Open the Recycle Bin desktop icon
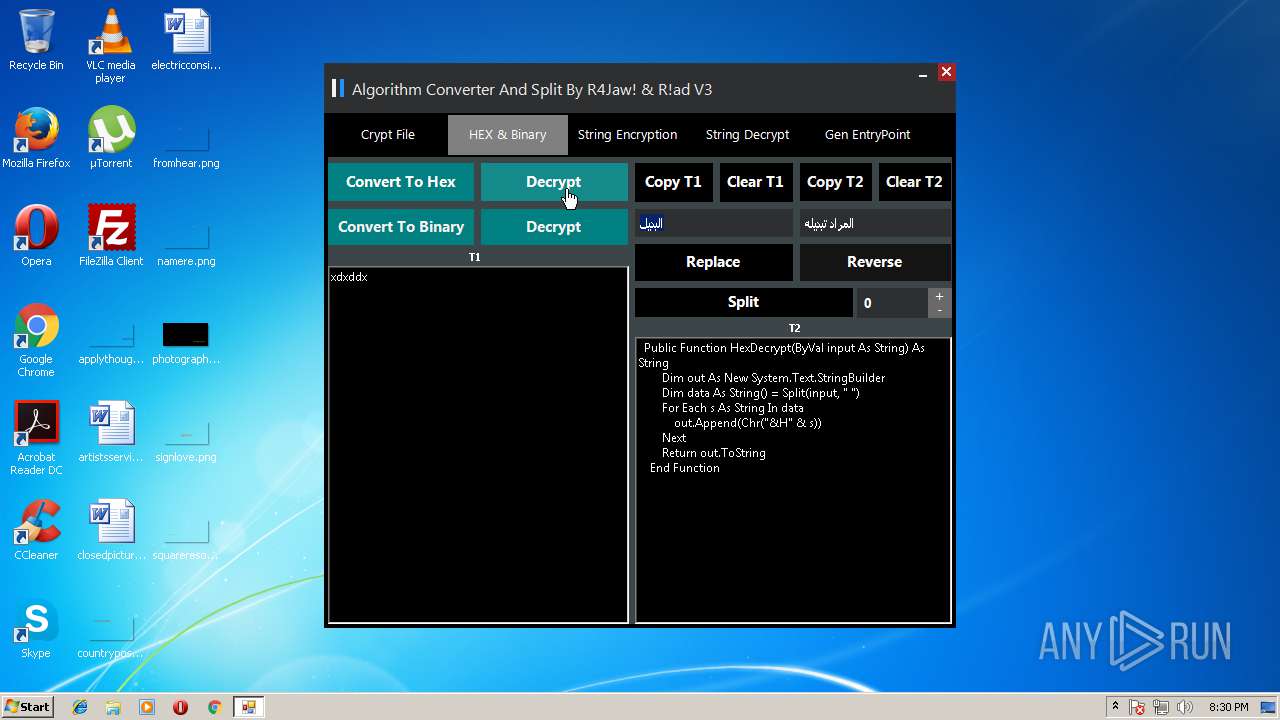This screenshot has width=1280, height=720. [36, 40]
